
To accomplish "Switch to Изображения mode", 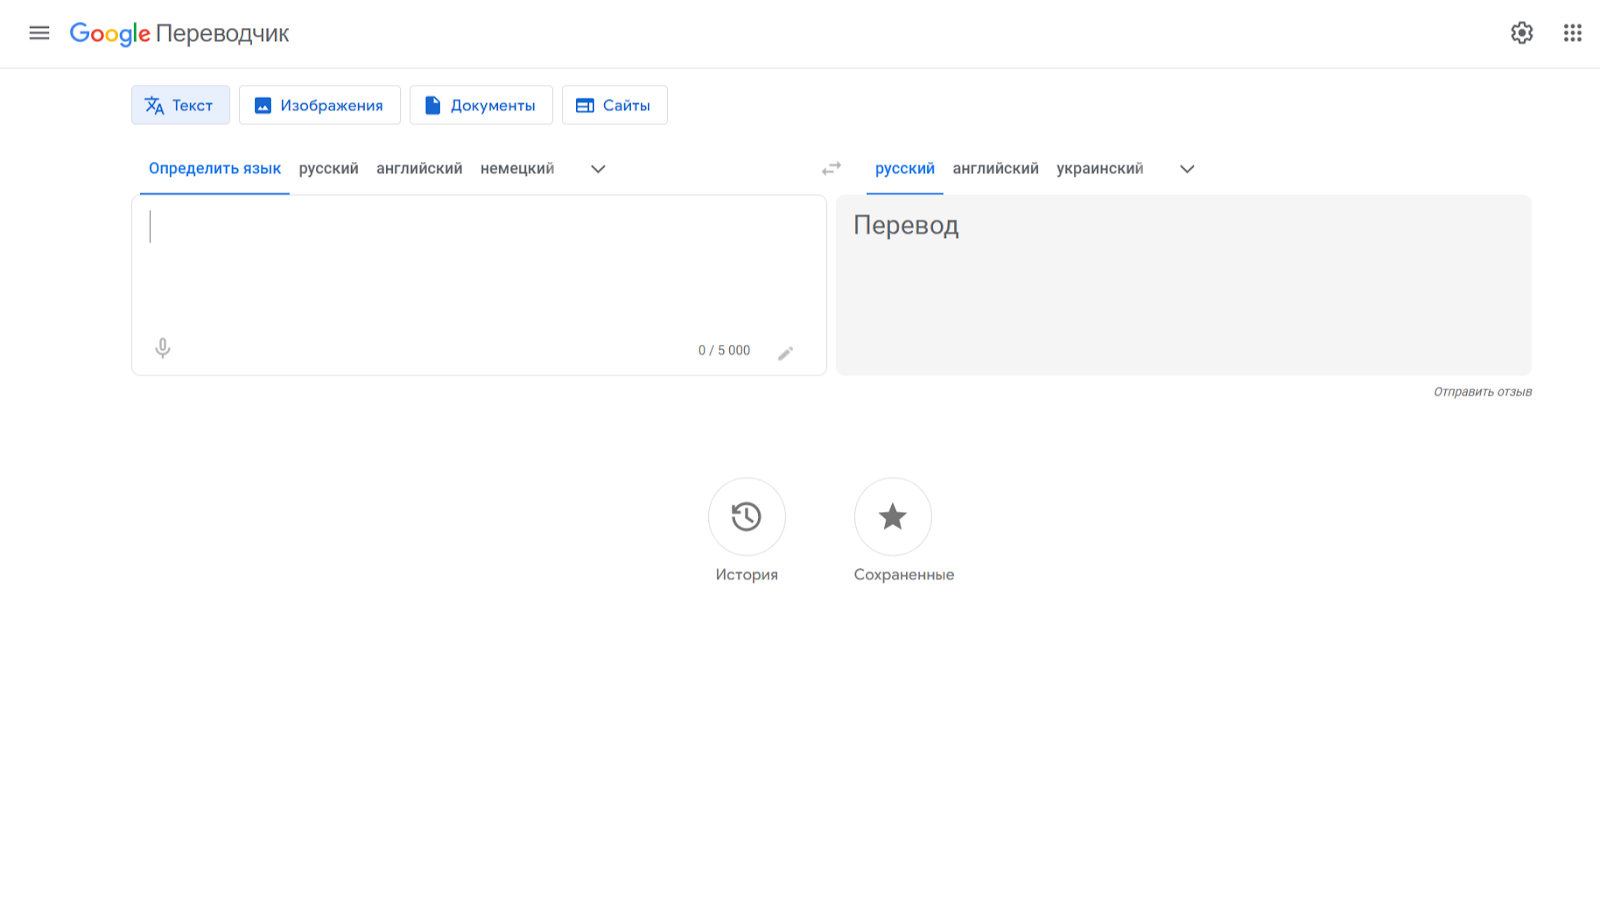I will [319, 105].
